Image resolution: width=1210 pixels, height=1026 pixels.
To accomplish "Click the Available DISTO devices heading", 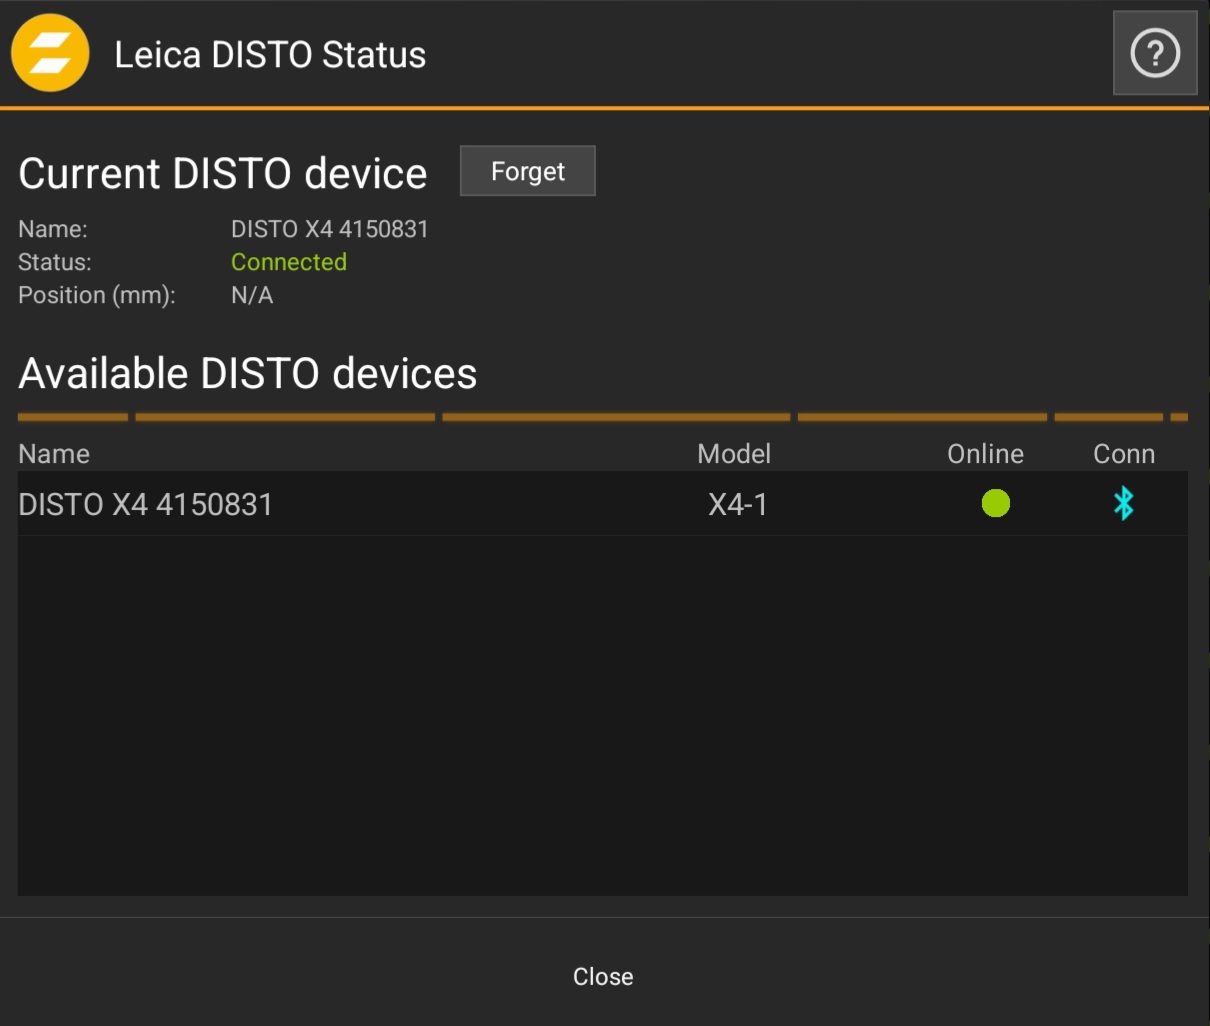I will [248, 374].
